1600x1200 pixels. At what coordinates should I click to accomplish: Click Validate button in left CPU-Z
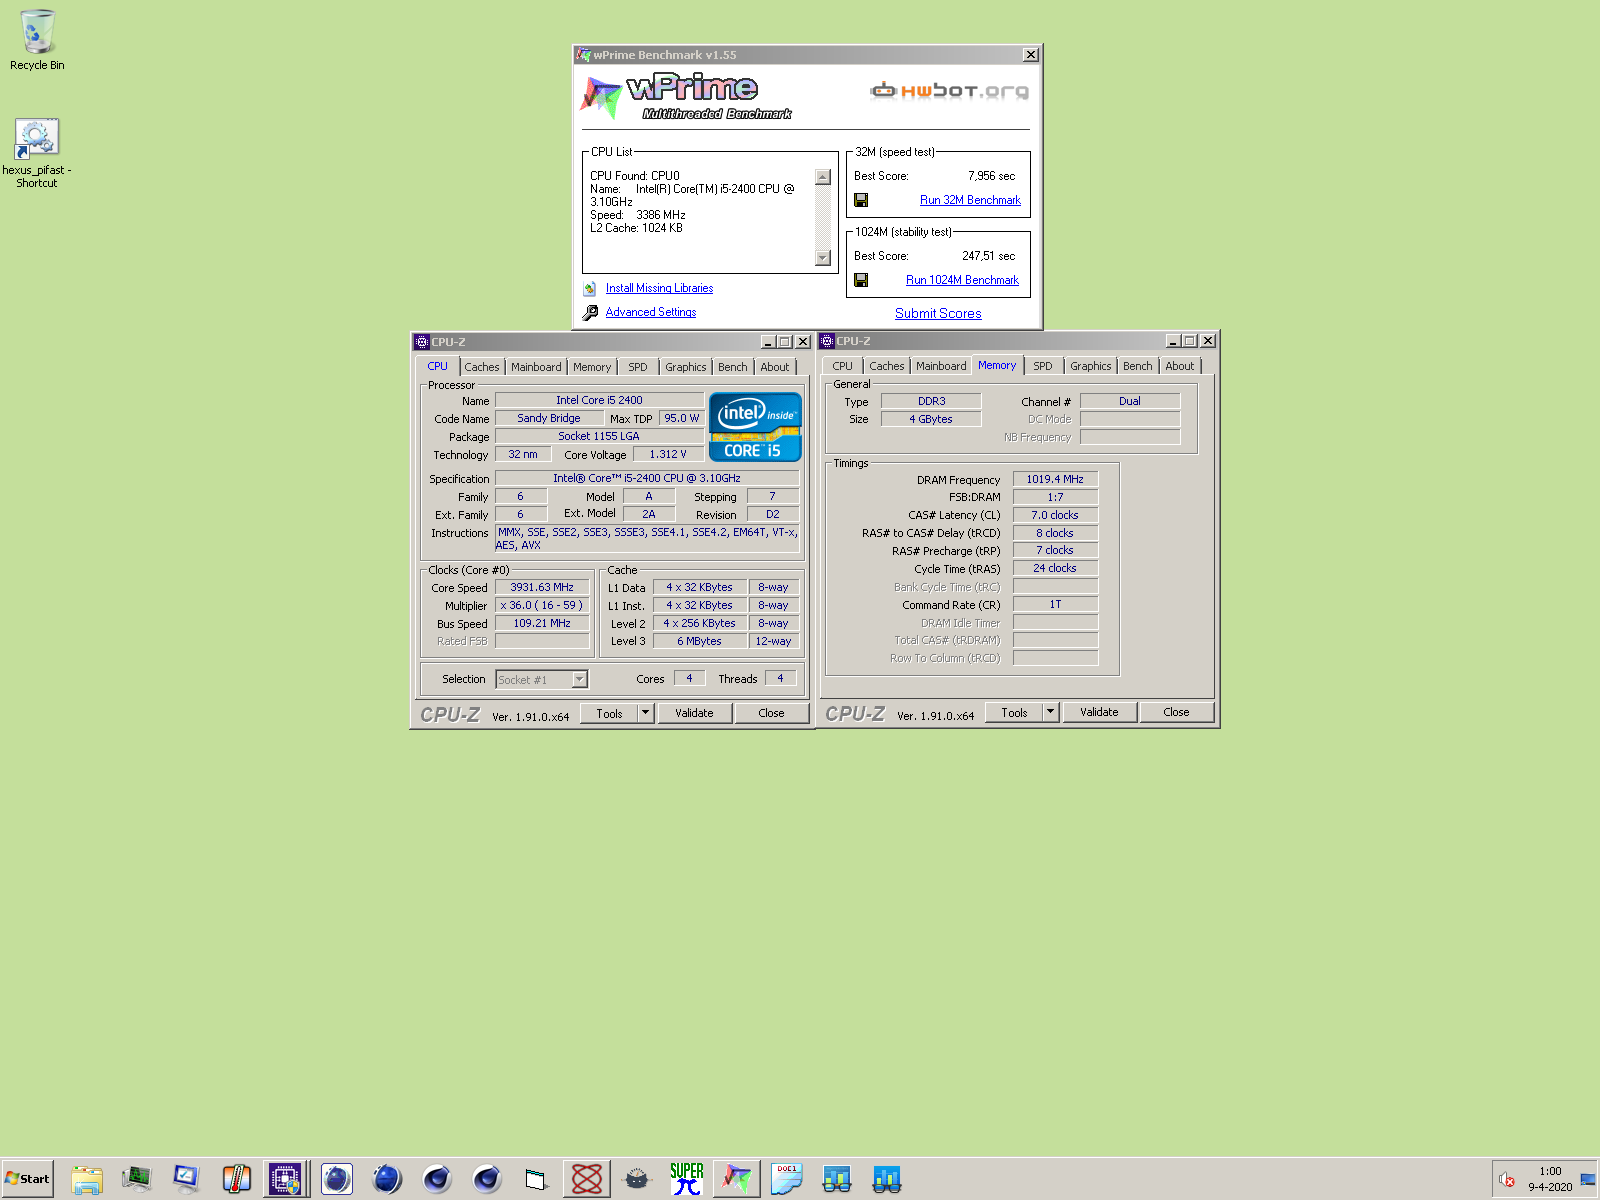694,713
